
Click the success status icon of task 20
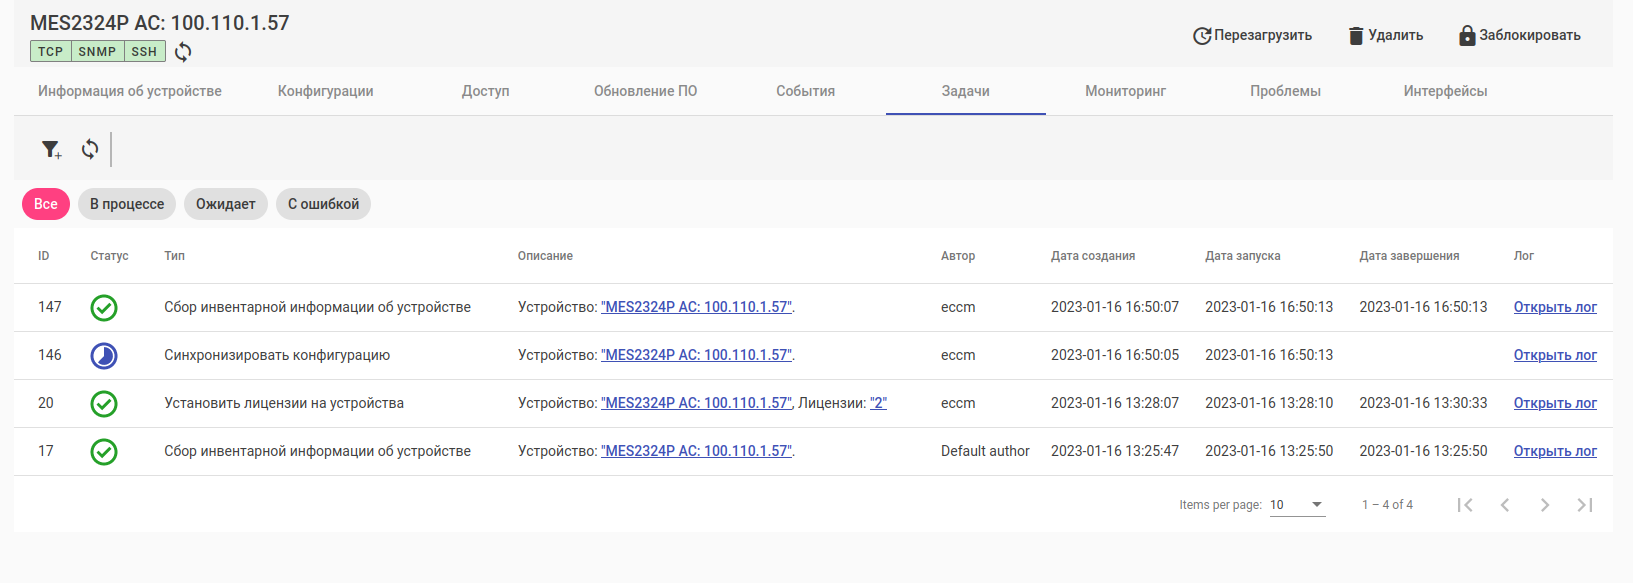point(104,403)
